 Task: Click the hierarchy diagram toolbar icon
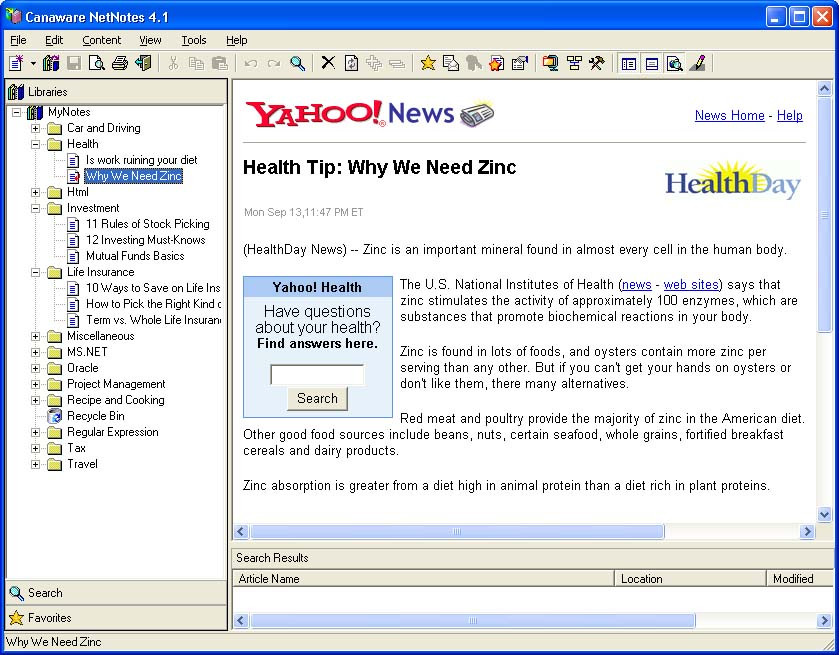(x=574, y=63)
